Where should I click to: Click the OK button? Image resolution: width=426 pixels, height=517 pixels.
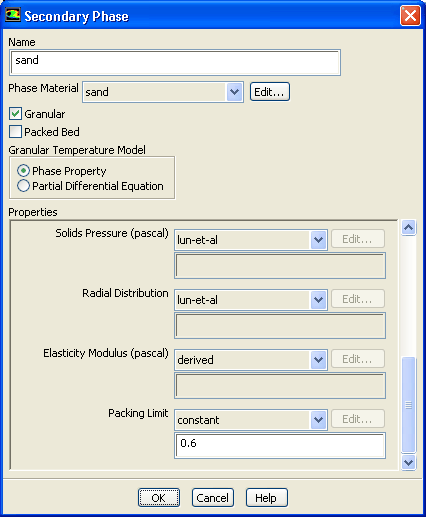pos(159,498)
